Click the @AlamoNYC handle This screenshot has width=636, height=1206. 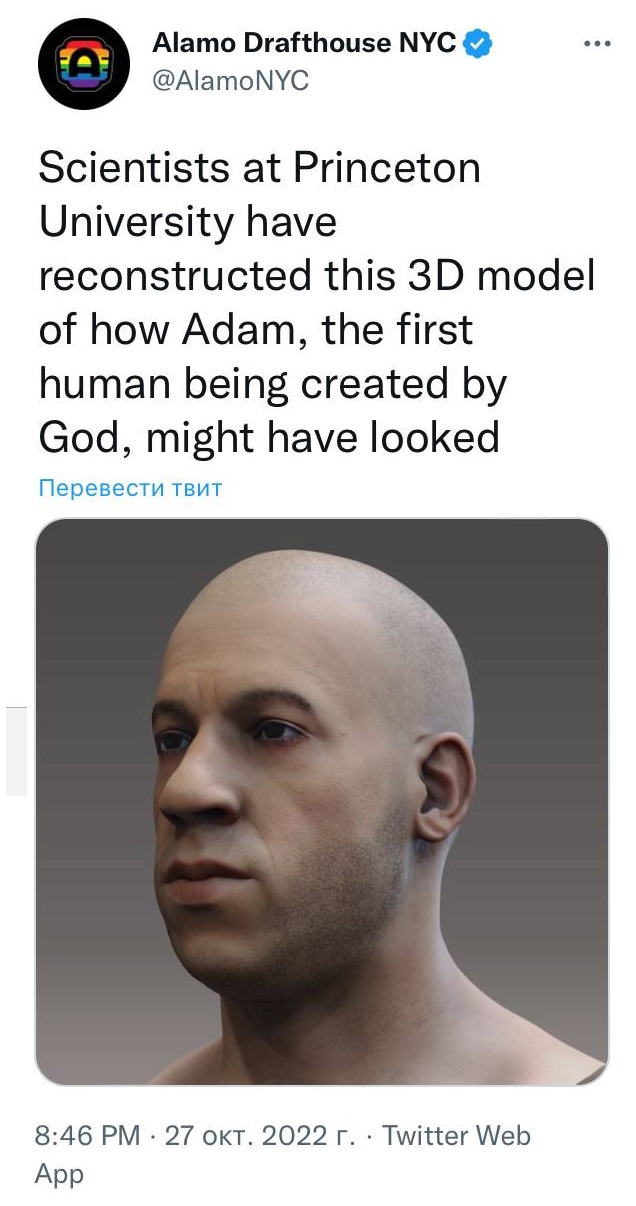(x=230, y=82)
